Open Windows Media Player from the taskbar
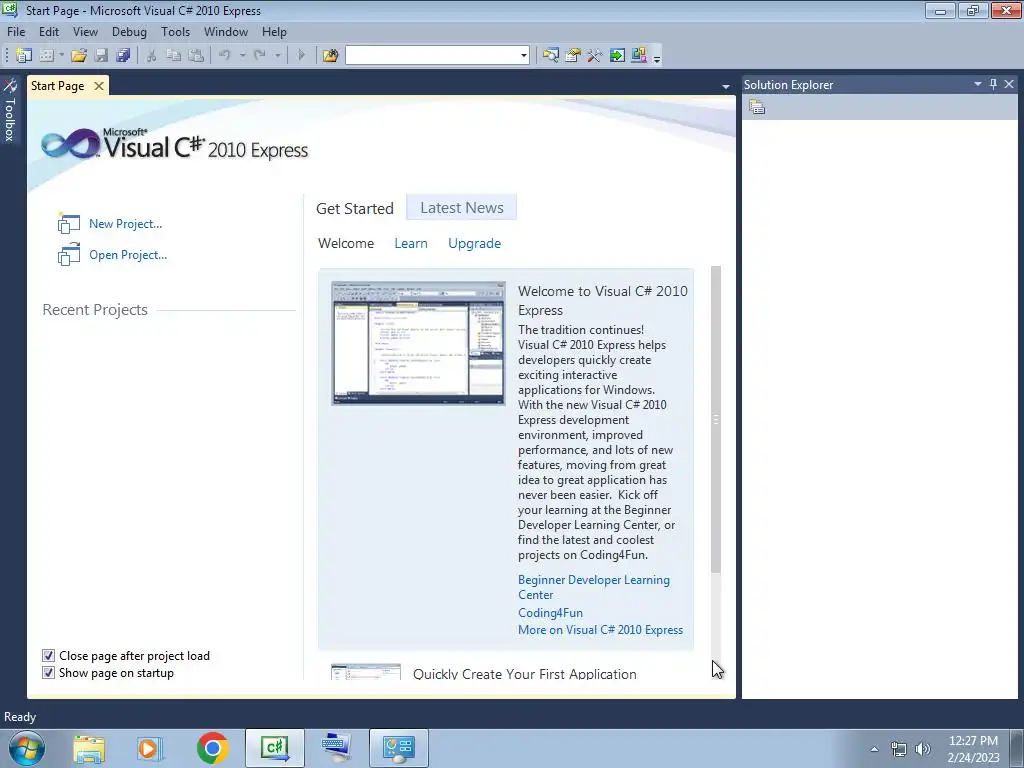Screen dimensions: 1024x768 [x=149, y=748]
